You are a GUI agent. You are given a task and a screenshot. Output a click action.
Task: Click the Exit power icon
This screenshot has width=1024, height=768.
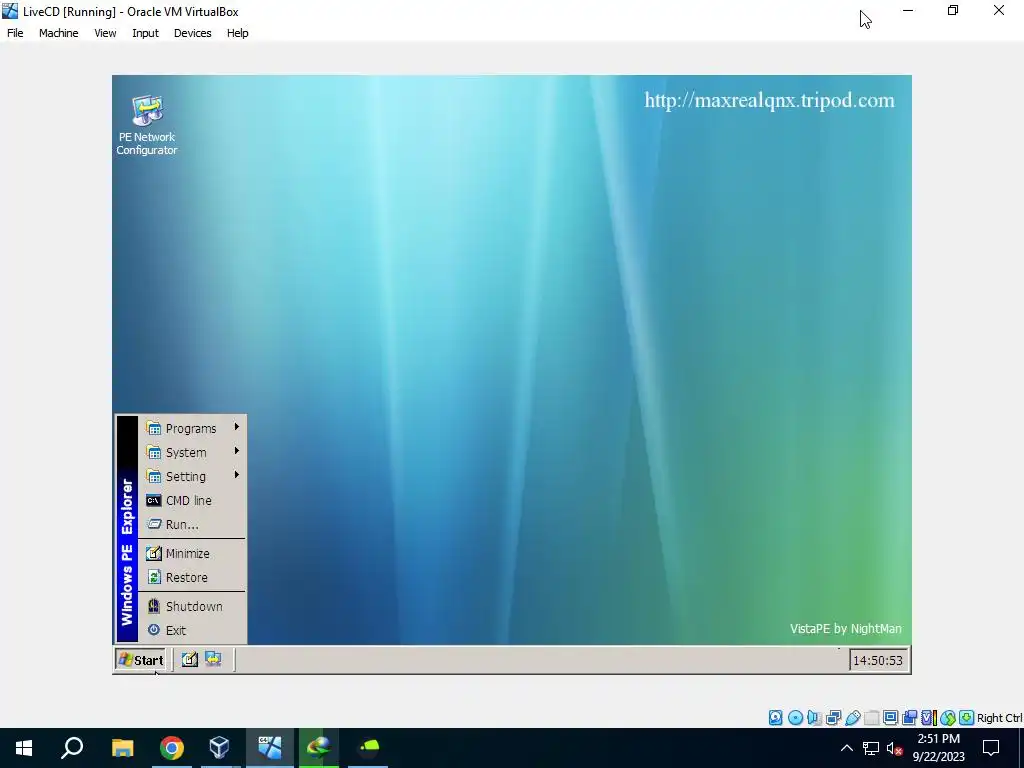tap(153, 630)
